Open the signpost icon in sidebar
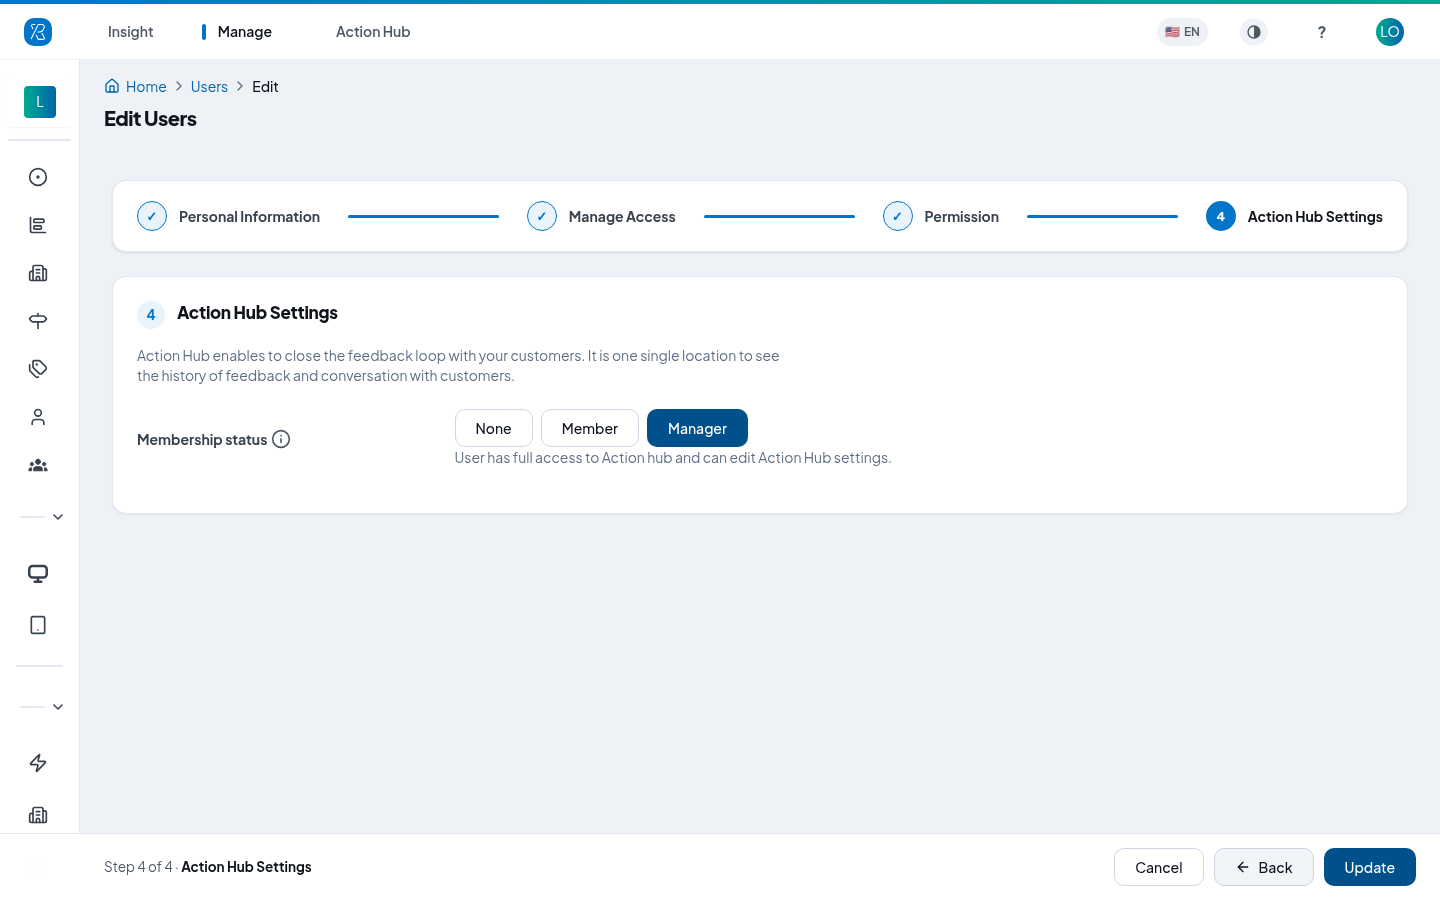 (38, 321)
